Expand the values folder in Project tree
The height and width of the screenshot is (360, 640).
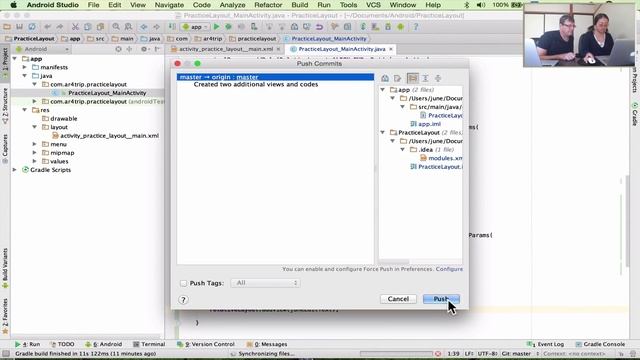click(35, 162)
